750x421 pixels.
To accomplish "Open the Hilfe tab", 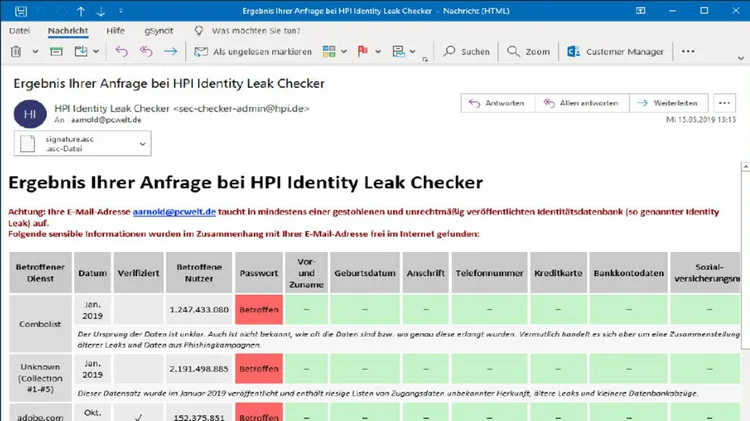I will click(x=115, y=31).
